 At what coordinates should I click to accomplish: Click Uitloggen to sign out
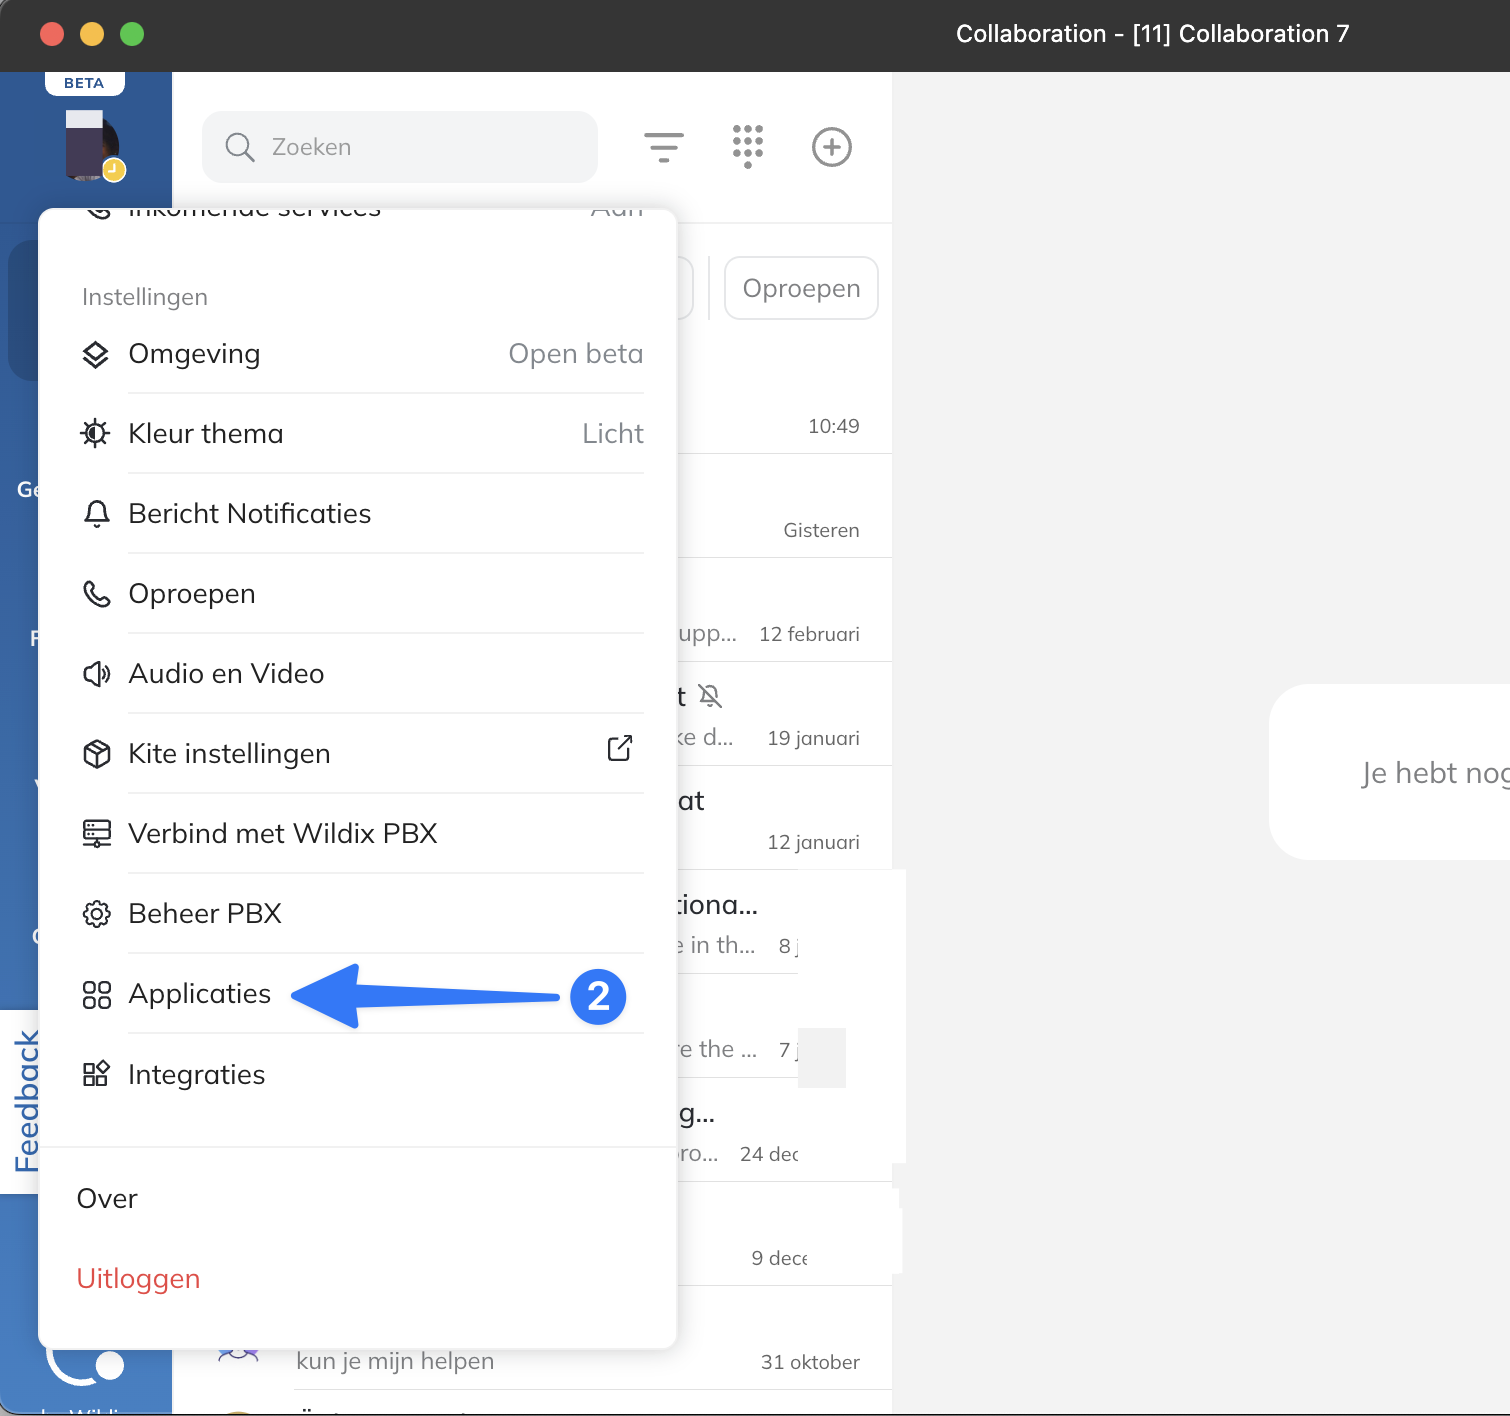138,1279
